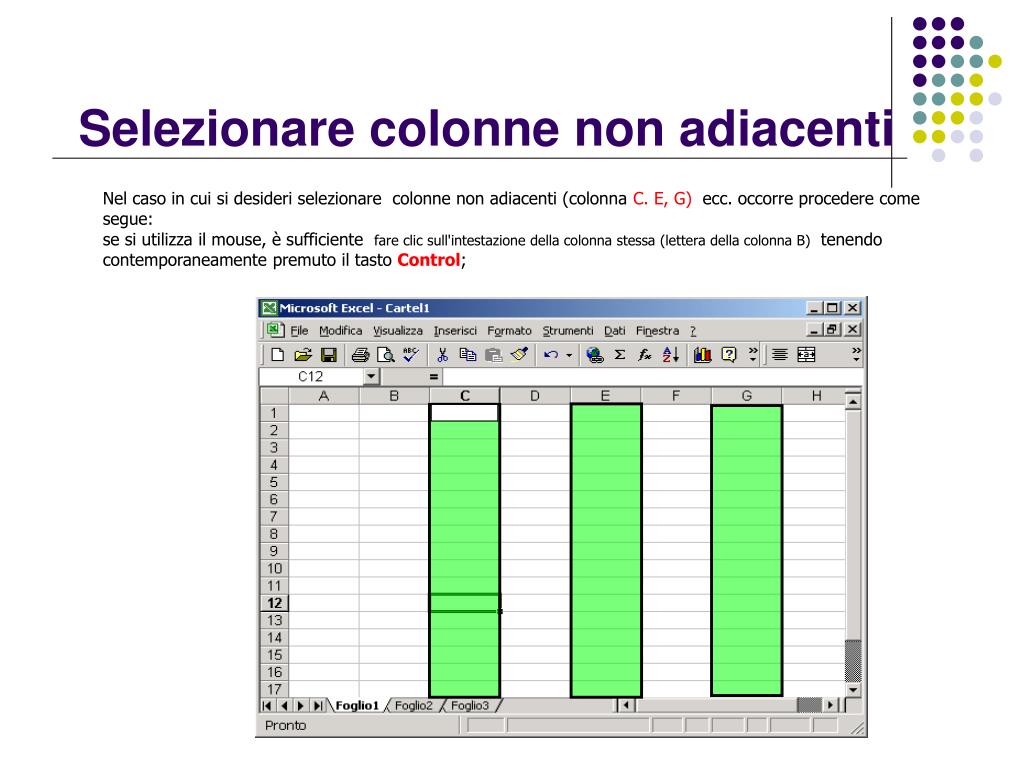Print using the printer icon
The height and width of the screenshot is (768, 1024).
click(360, 355)
